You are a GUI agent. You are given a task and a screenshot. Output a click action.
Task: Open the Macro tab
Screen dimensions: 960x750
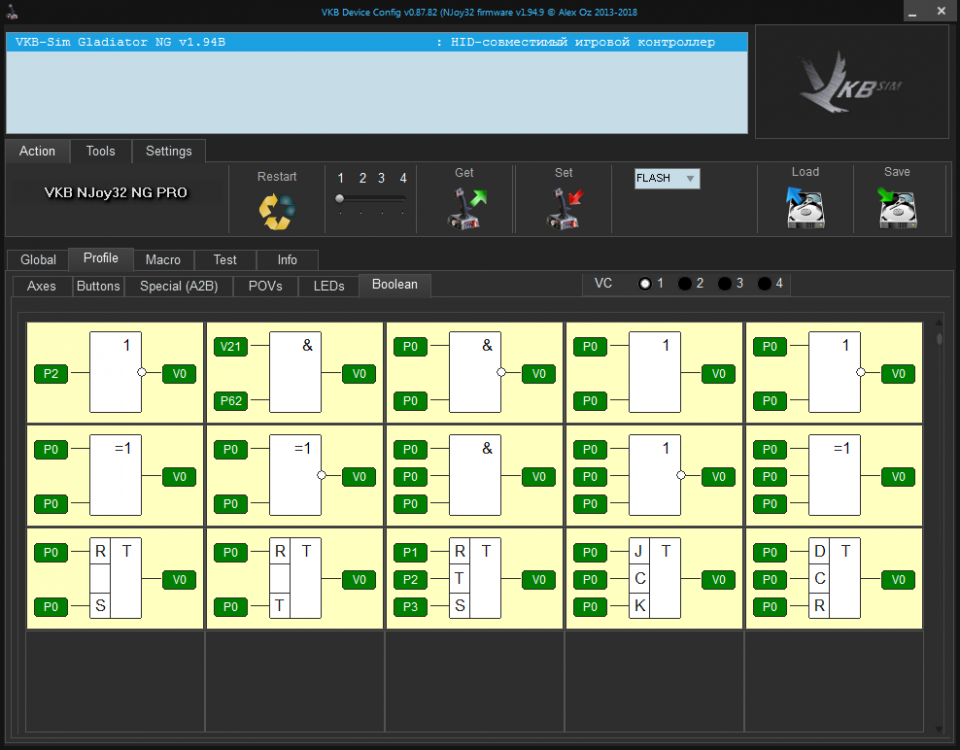[163, 259]
